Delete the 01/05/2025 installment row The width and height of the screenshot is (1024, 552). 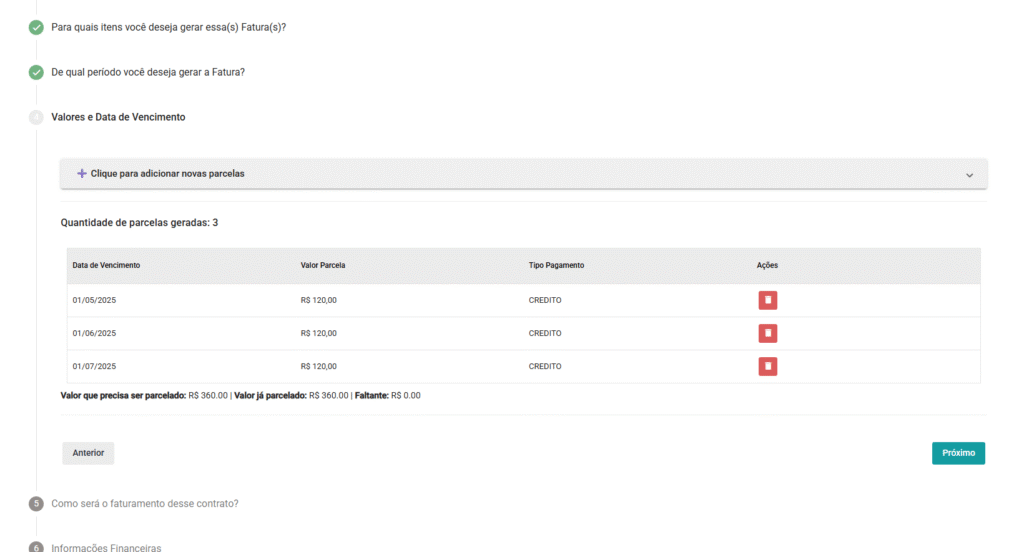point(767,300)
